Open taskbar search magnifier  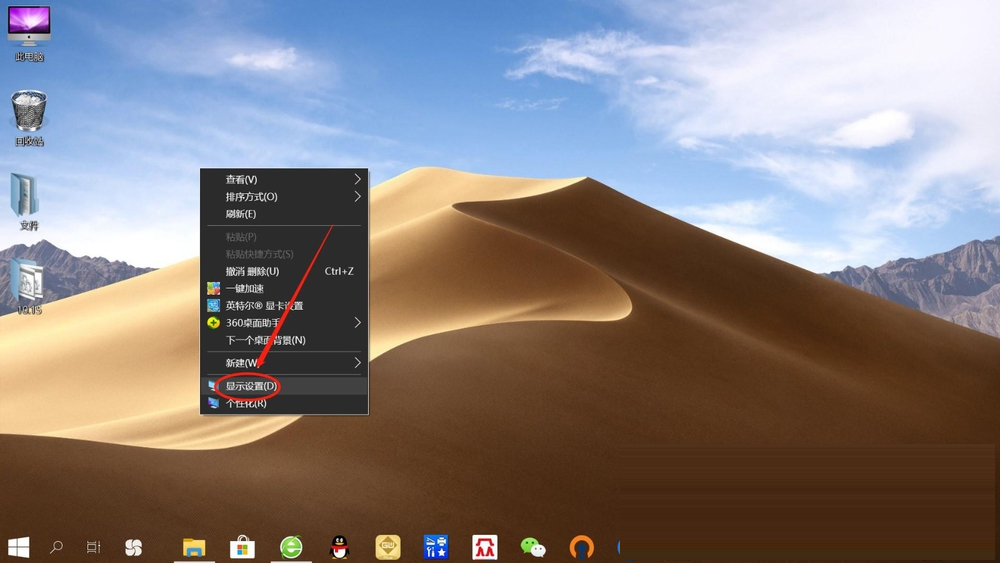(x=56, y=547)
